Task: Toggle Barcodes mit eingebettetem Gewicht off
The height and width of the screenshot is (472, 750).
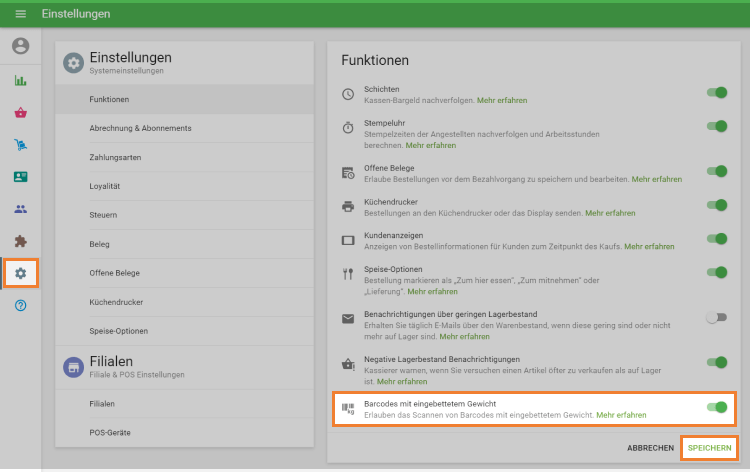Action: tap(716, 407)
